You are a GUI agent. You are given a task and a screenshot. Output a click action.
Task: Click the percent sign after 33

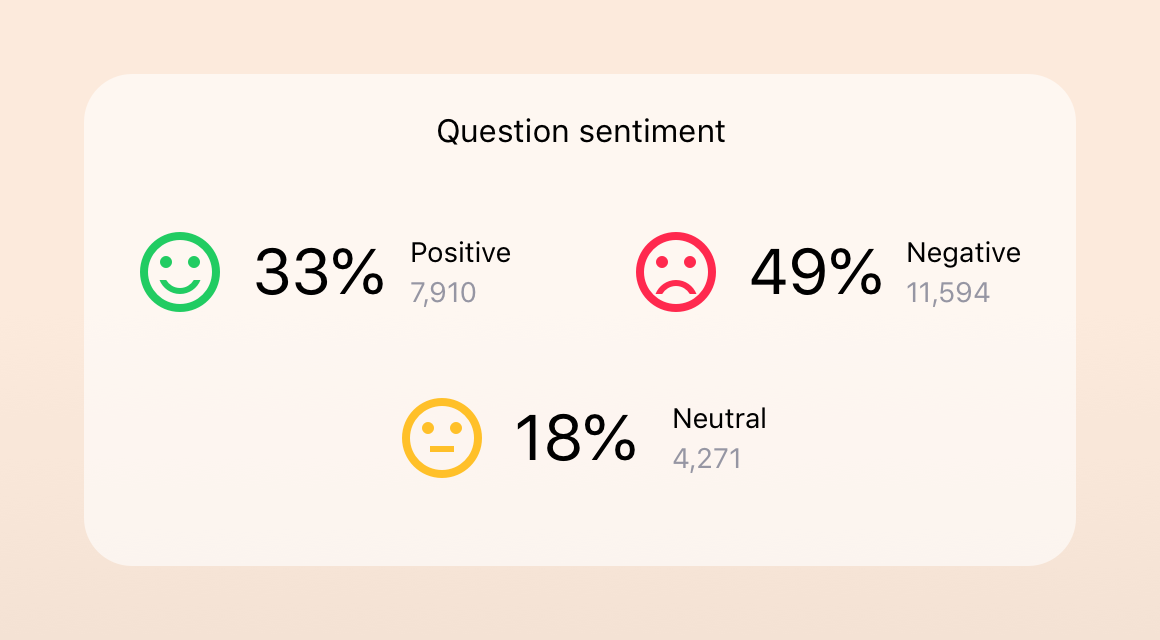[x=357, y=272]
